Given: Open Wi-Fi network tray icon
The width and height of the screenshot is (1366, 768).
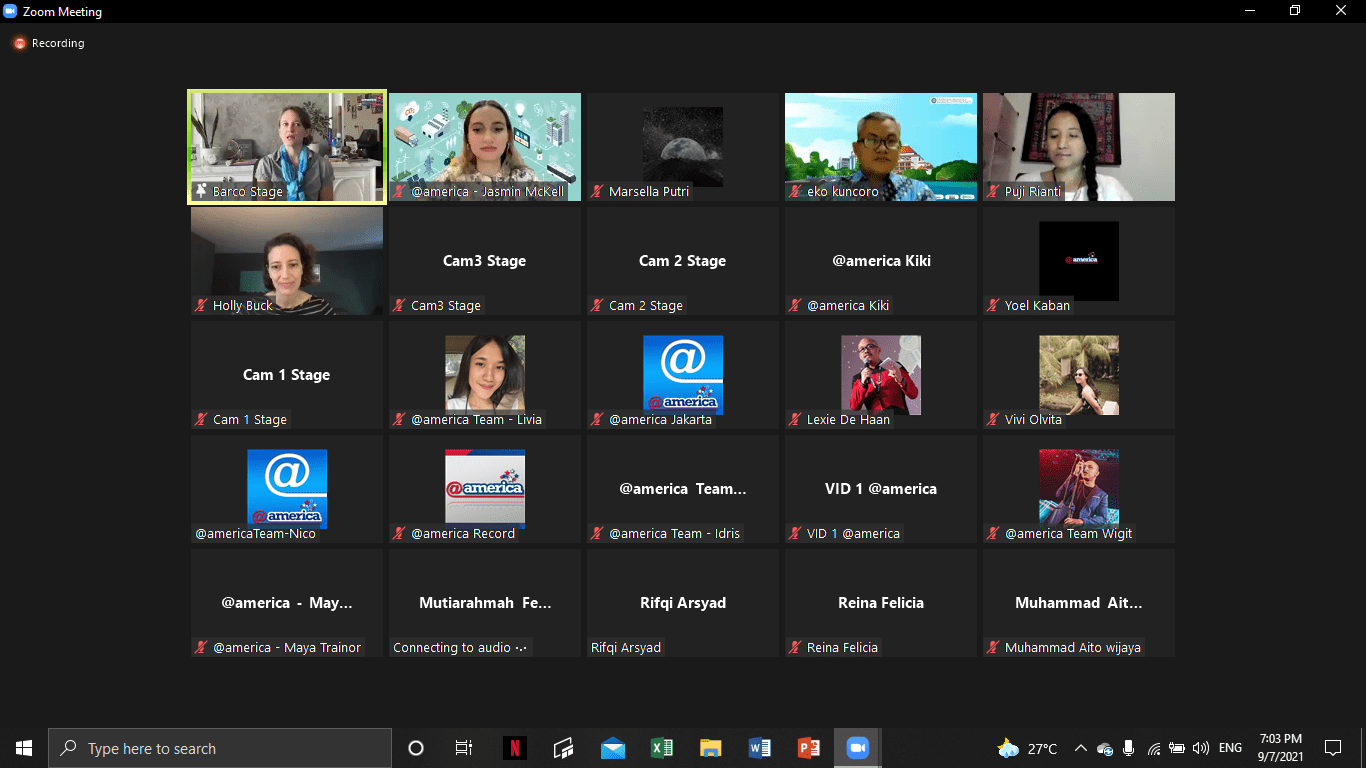Looking at the screenshot, I should pos(1153,748).
